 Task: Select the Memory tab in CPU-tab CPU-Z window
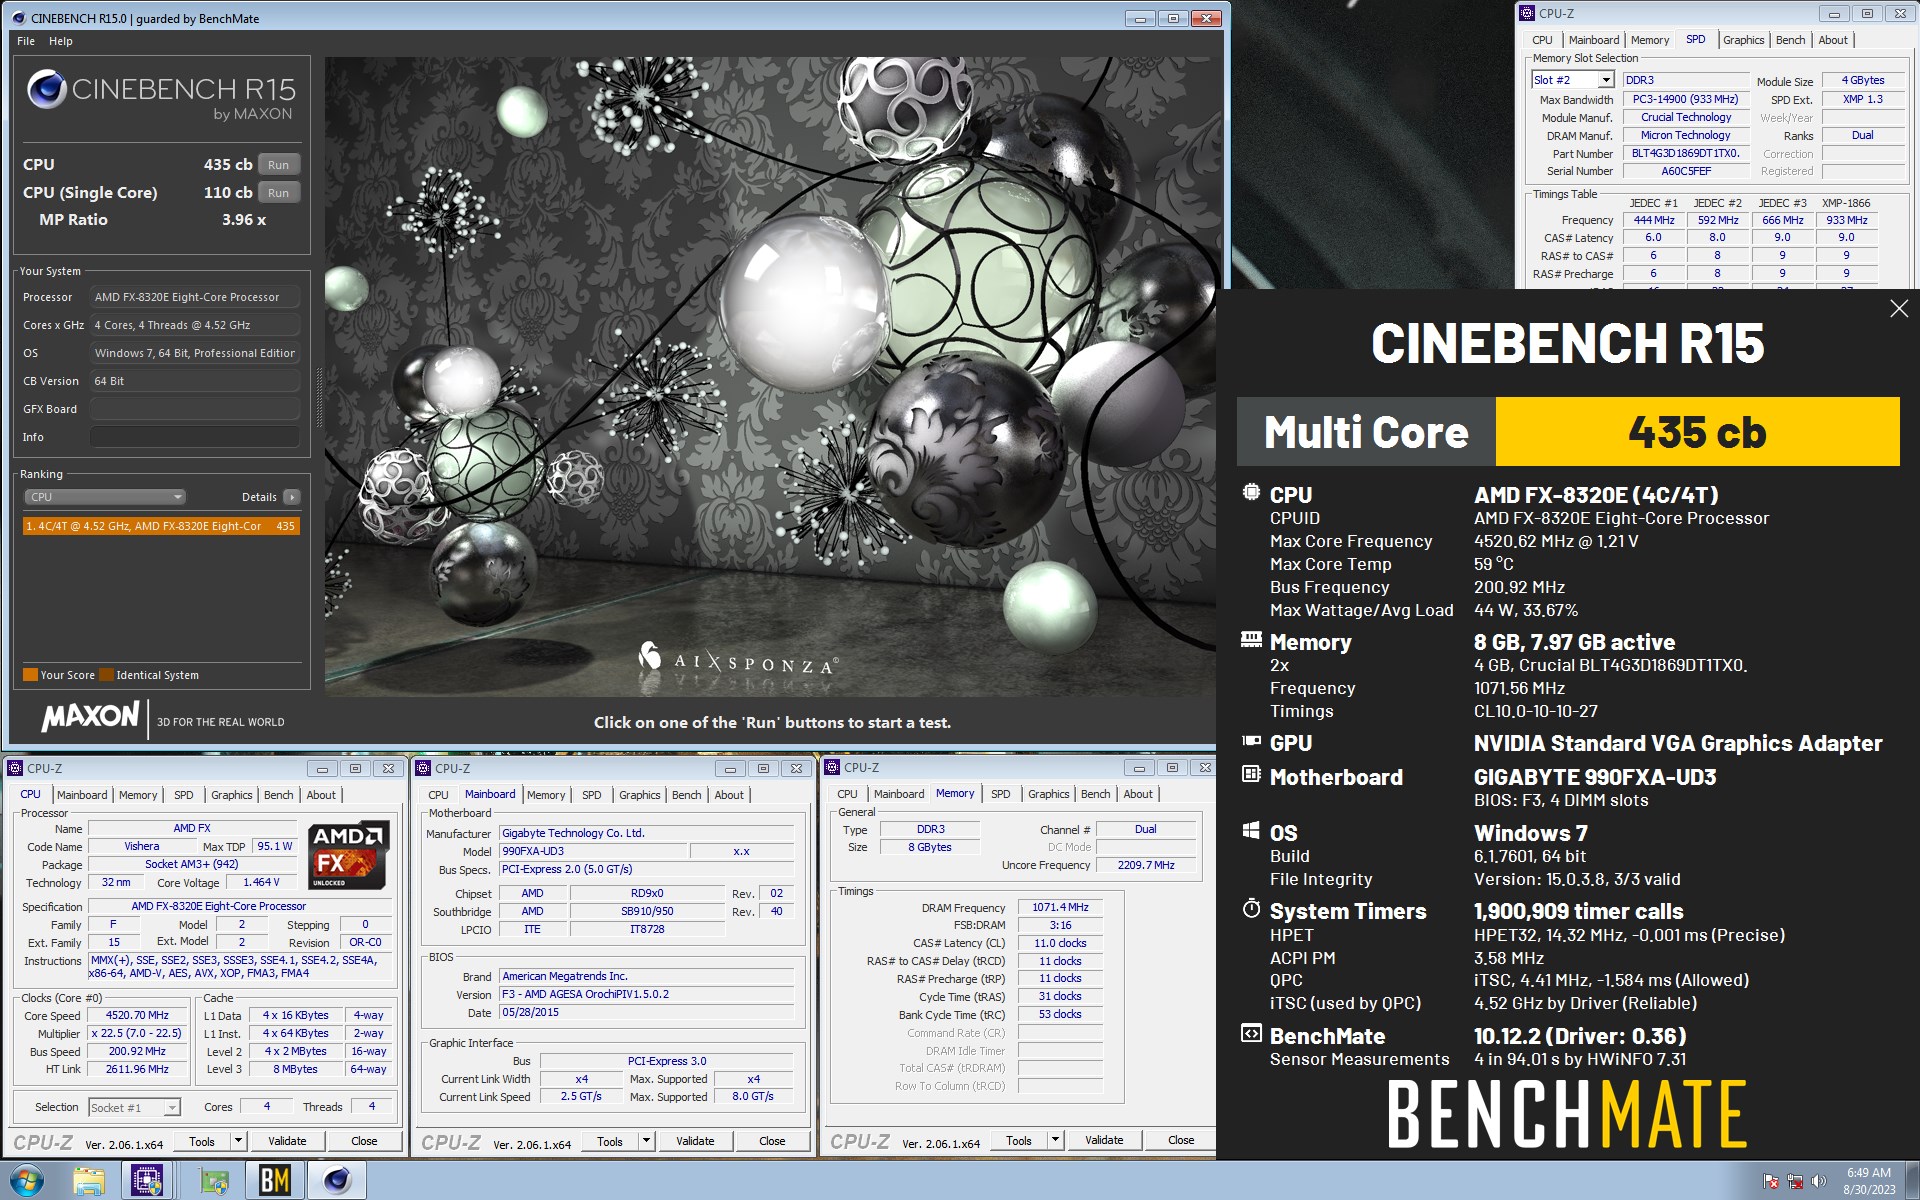[x=138, y=795]
